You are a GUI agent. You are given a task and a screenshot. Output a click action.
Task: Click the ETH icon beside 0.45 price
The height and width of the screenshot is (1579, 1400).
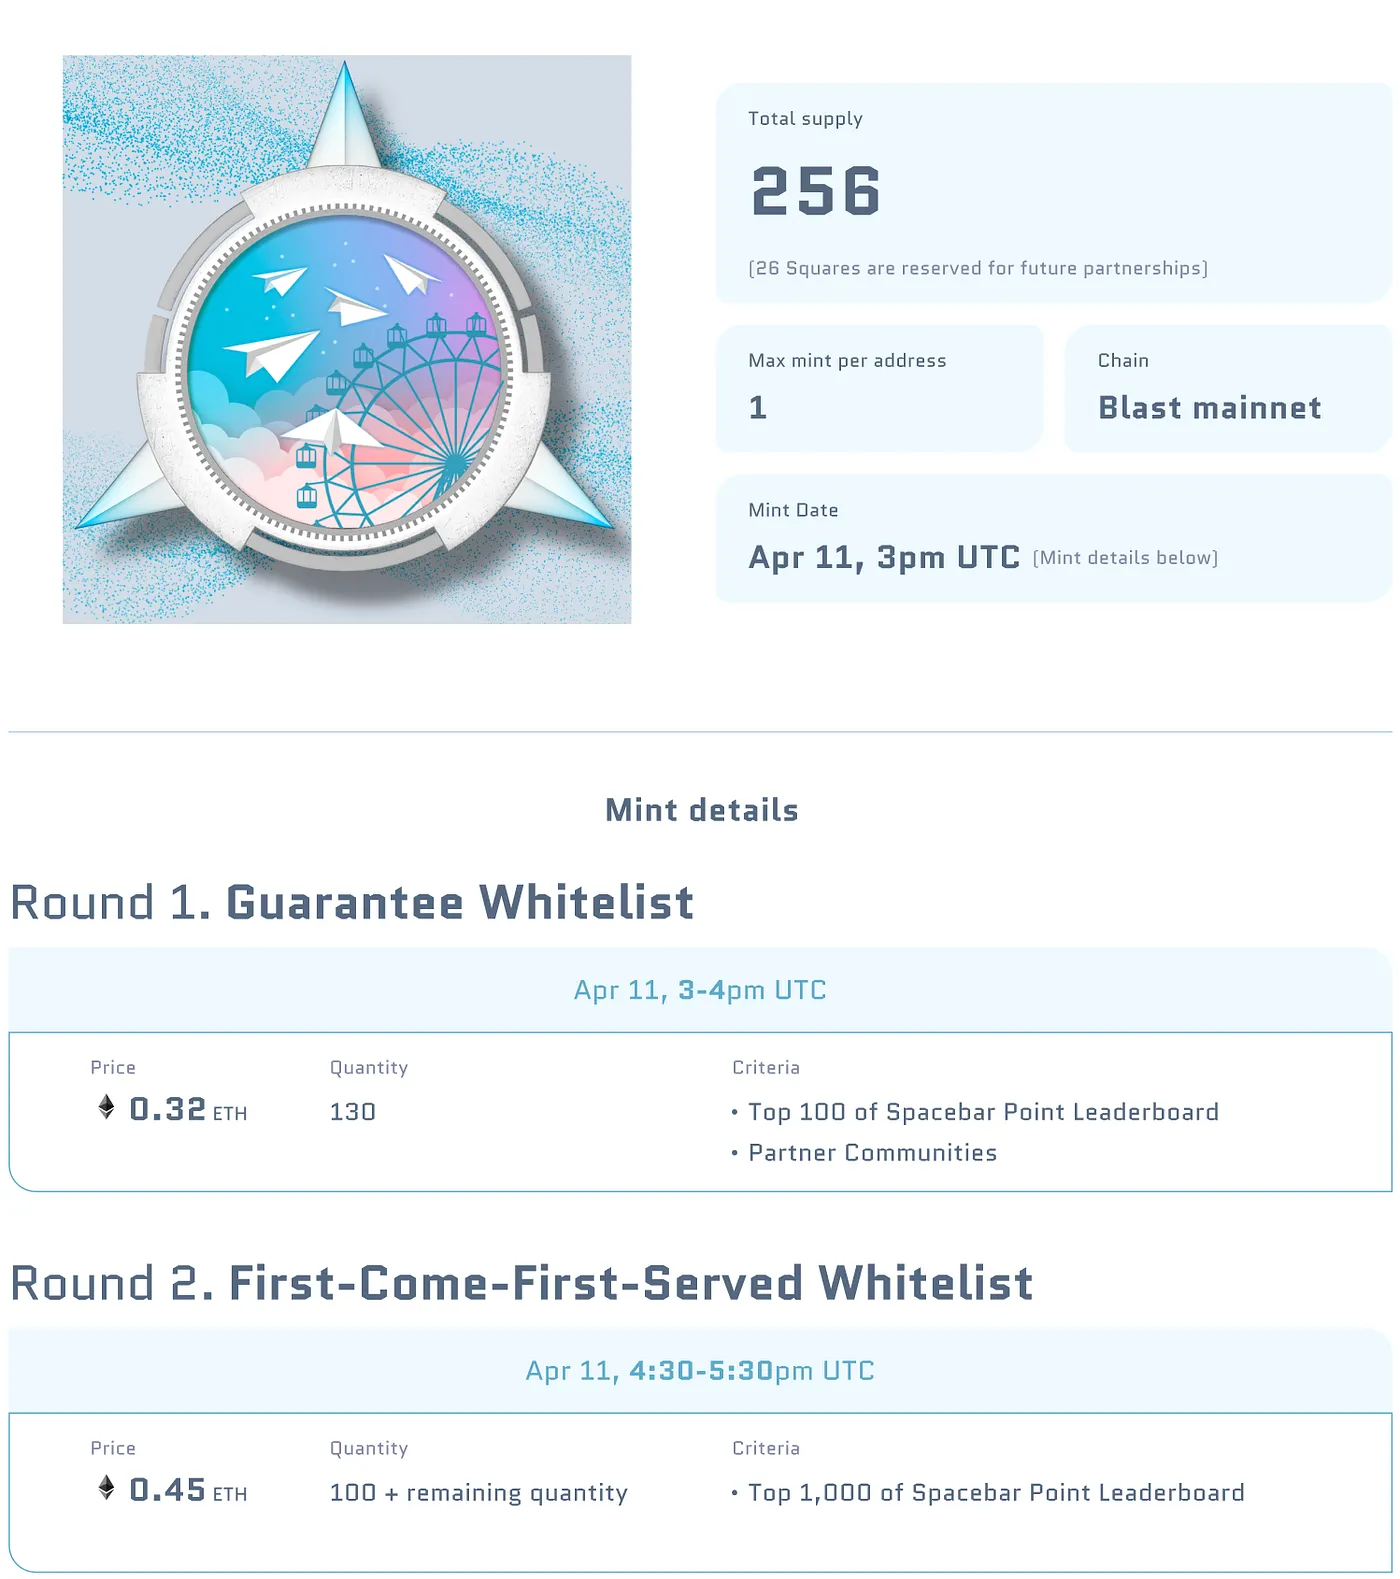coord(106,1488)
